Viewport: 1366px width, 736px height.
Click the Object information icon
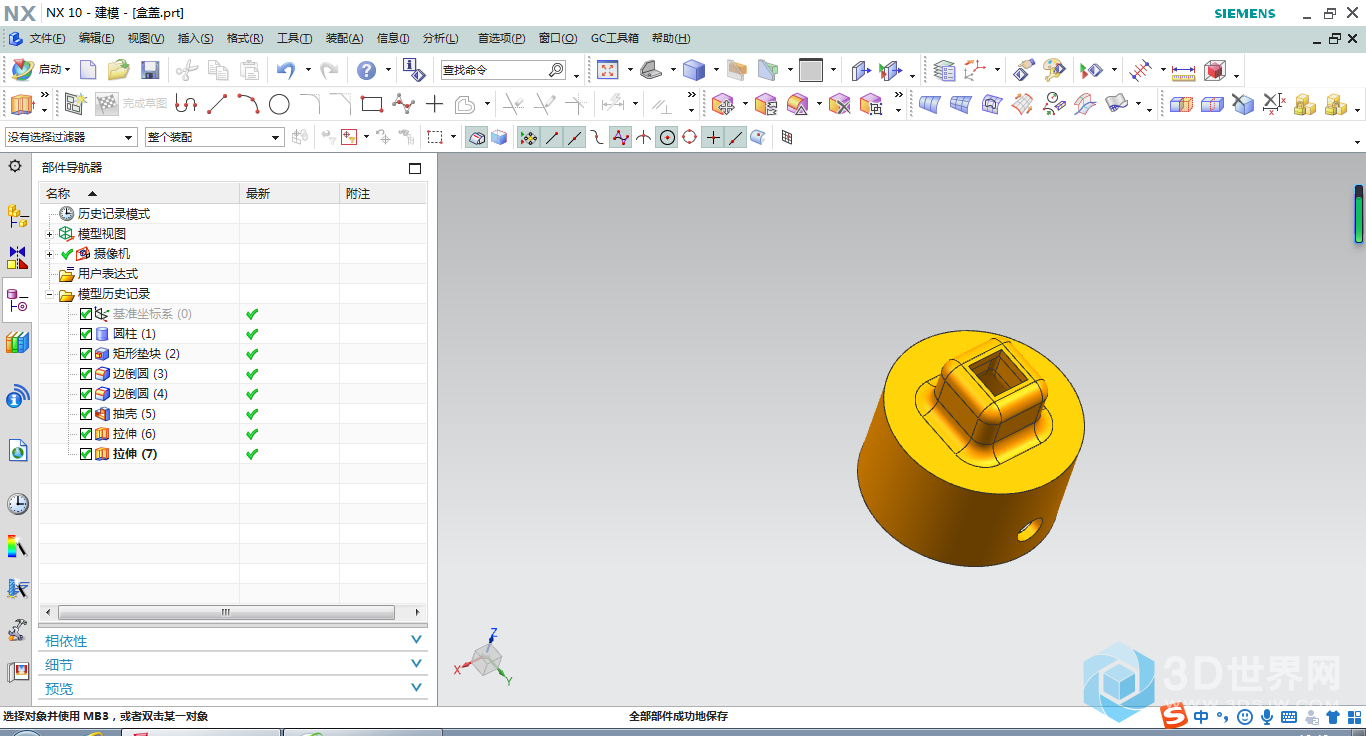coord(413,70)
